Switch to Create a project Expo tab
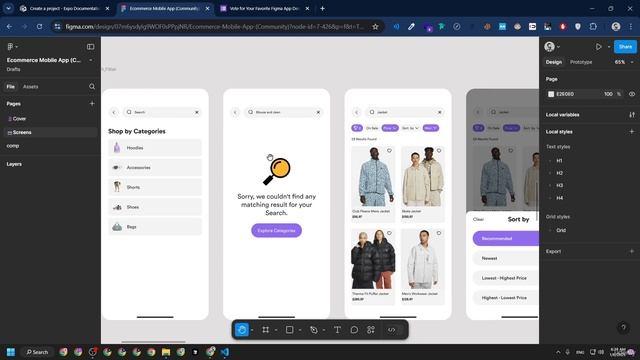 [x=65, y=8]
